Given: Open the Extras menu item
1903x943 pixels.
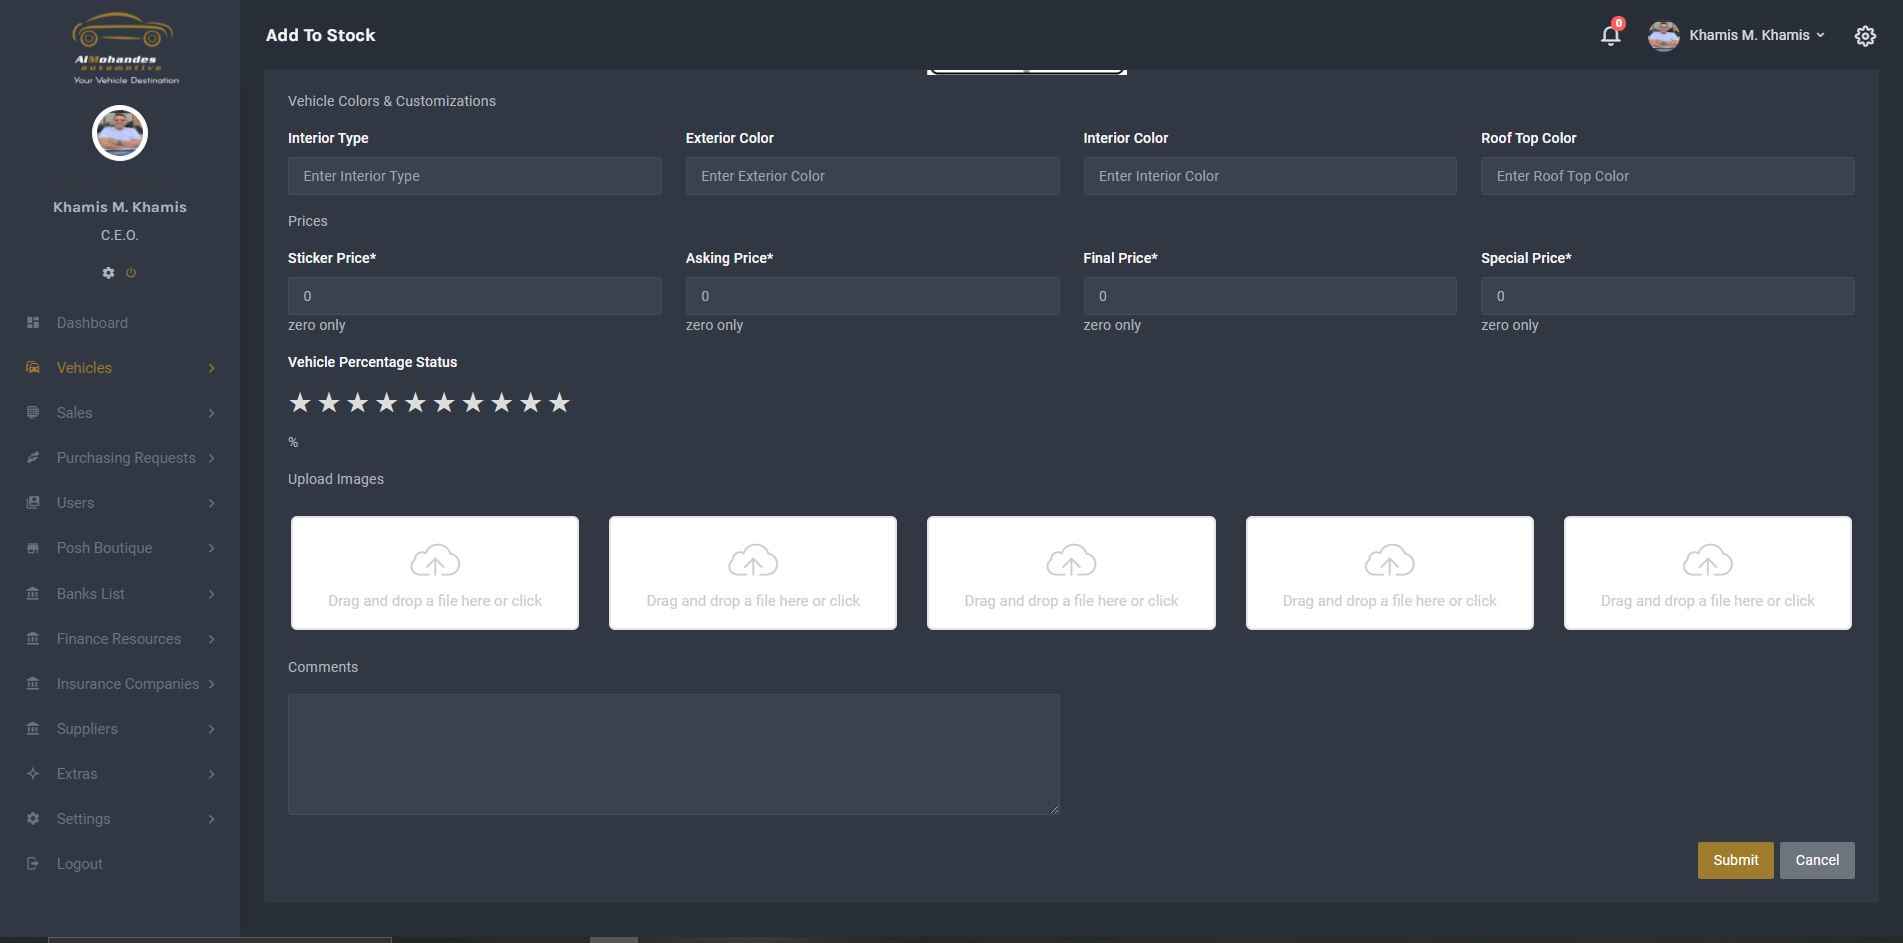Looking at the screenshot, I should click(77, 774).
